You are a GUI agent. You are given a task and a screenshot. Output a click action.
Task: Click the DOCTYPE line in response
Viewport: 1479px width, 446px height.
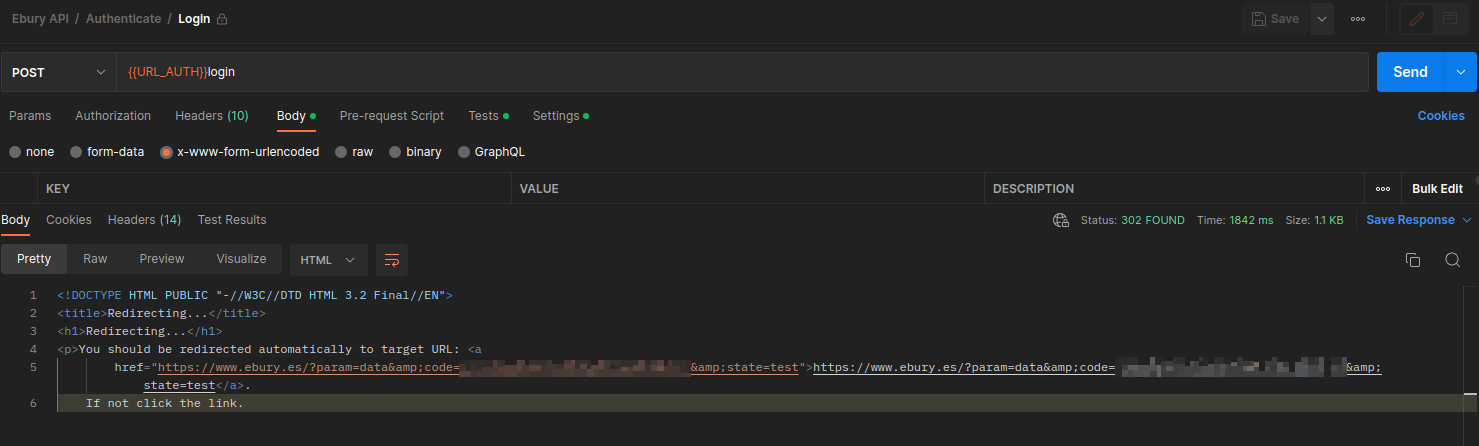(255, 295)
